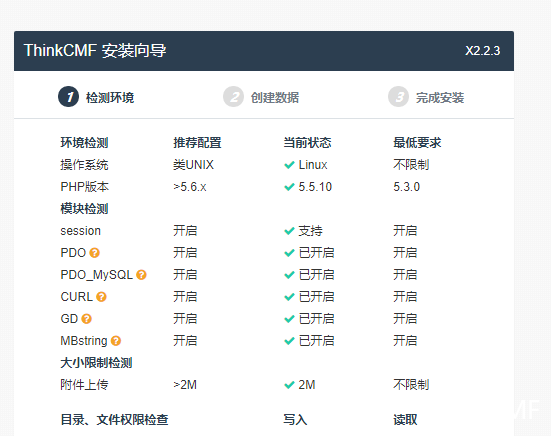Click the 当前状态 column header

pos(307,143)
